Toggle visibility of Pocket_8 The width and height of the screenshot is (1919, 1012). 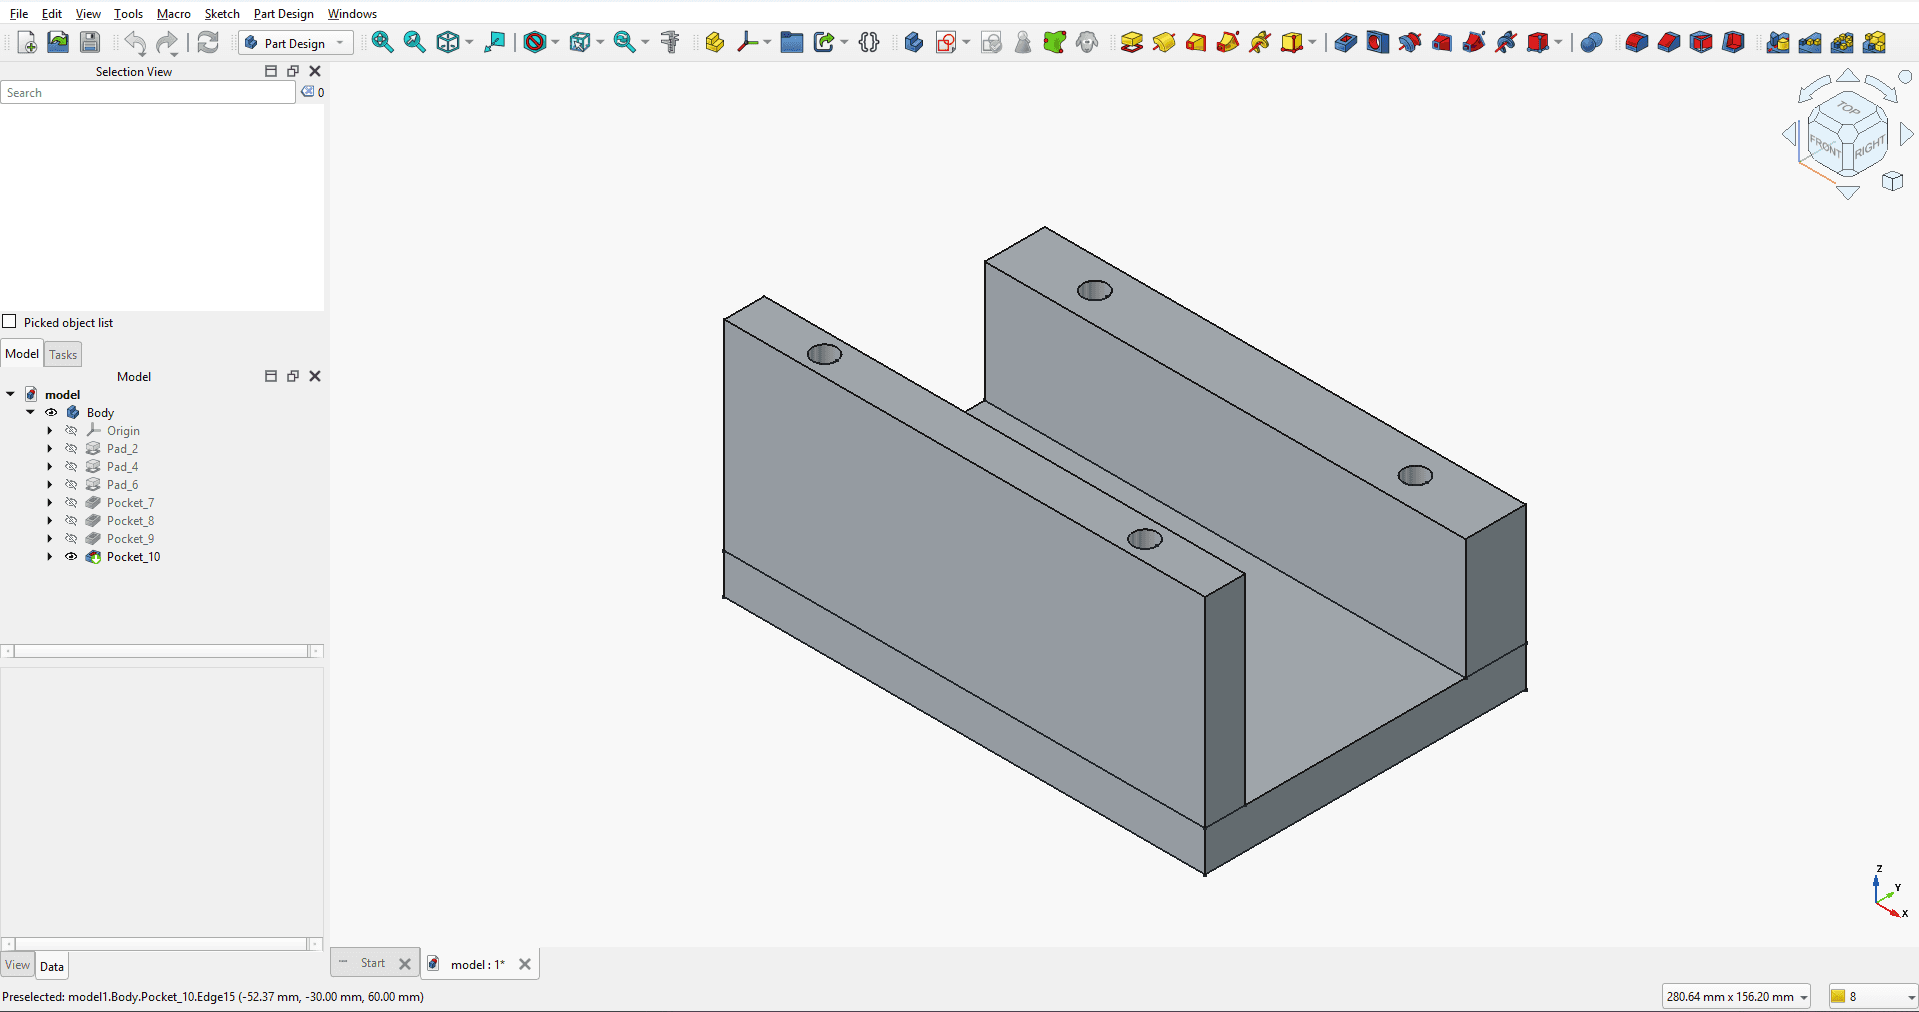(x=71, y=520)
